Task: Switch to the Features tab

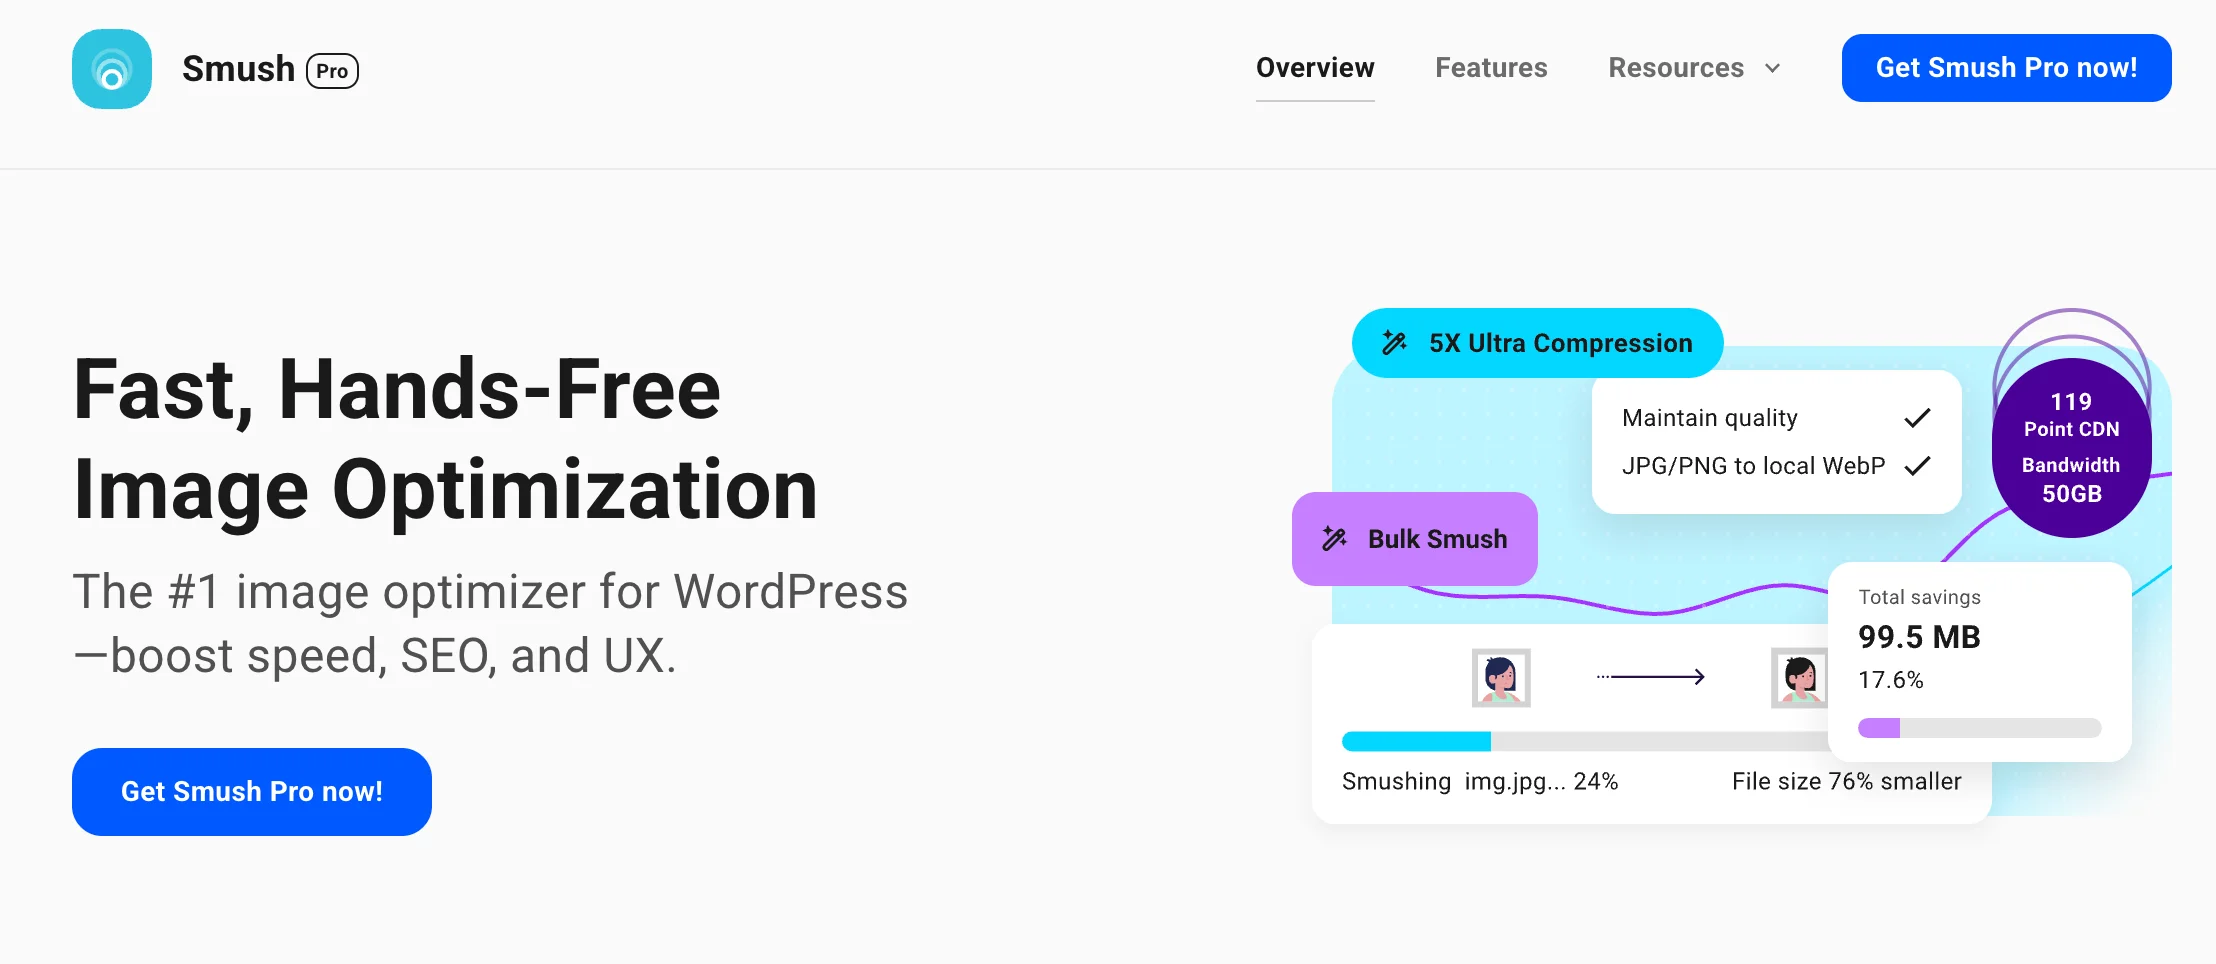Action: [1490, 68]
